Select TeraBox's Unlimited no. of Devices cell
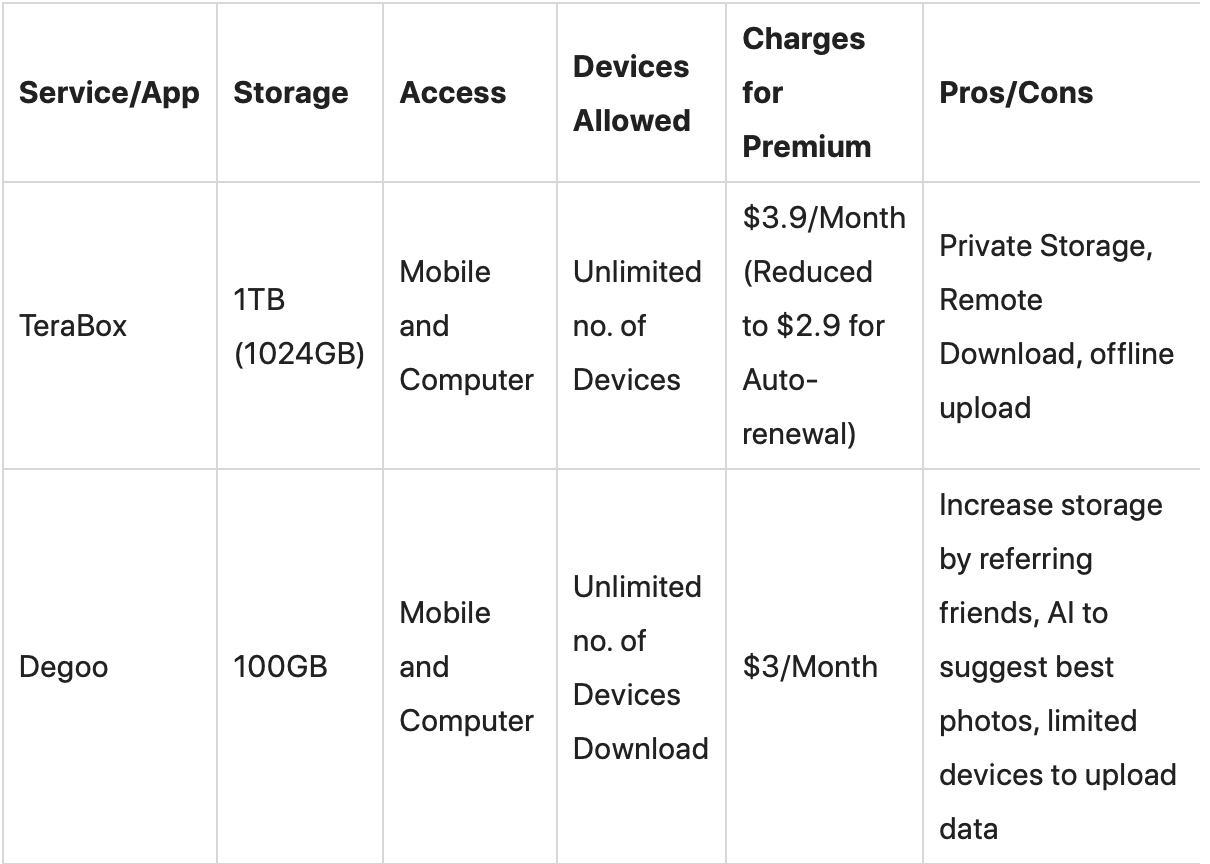This screenshot has width=1210, height=864. point(637,326)
